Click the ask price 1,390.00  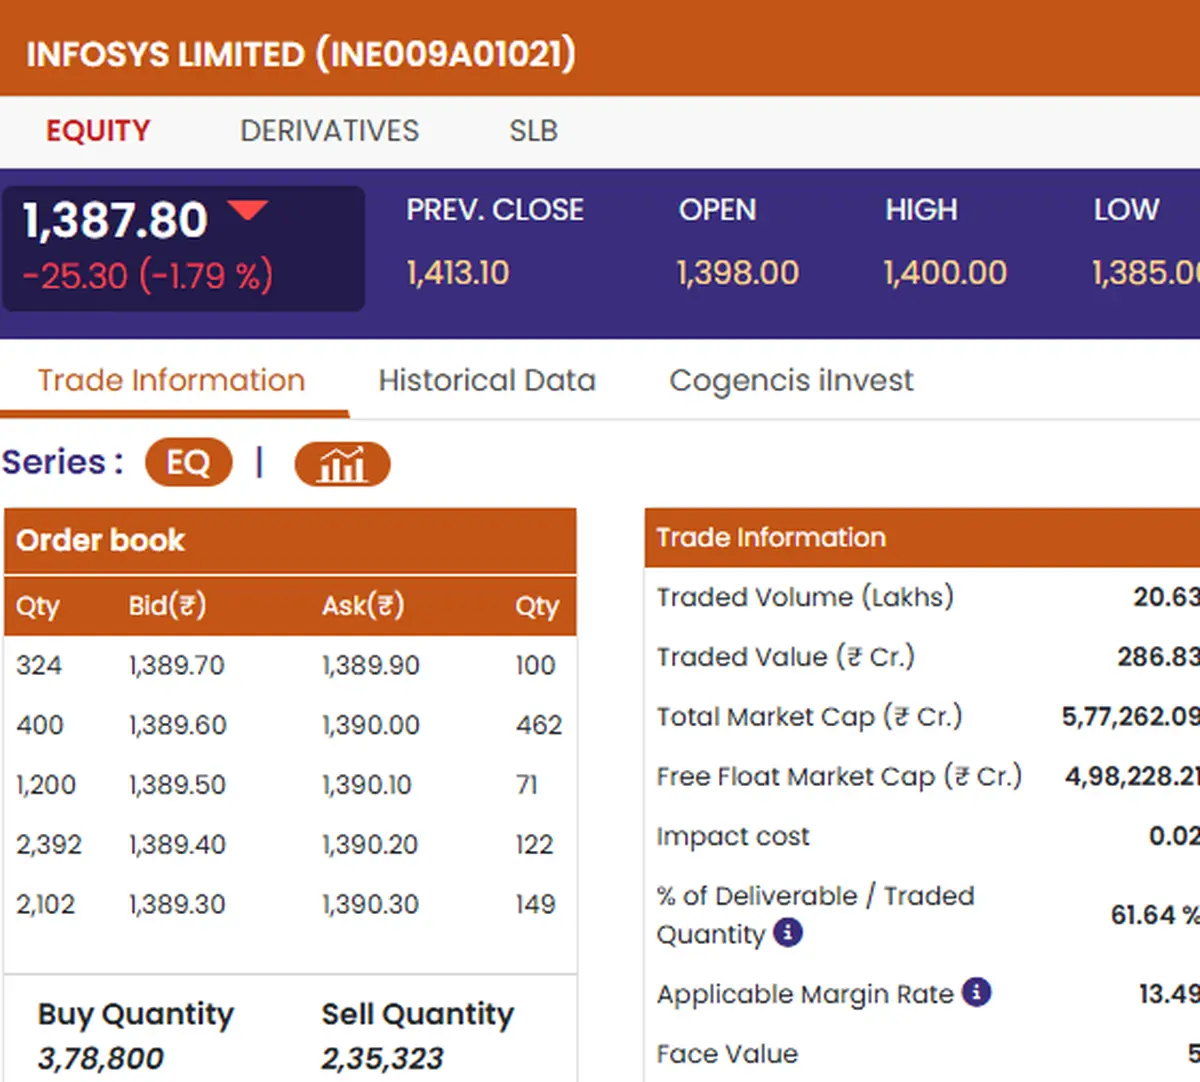coord(371,725)
